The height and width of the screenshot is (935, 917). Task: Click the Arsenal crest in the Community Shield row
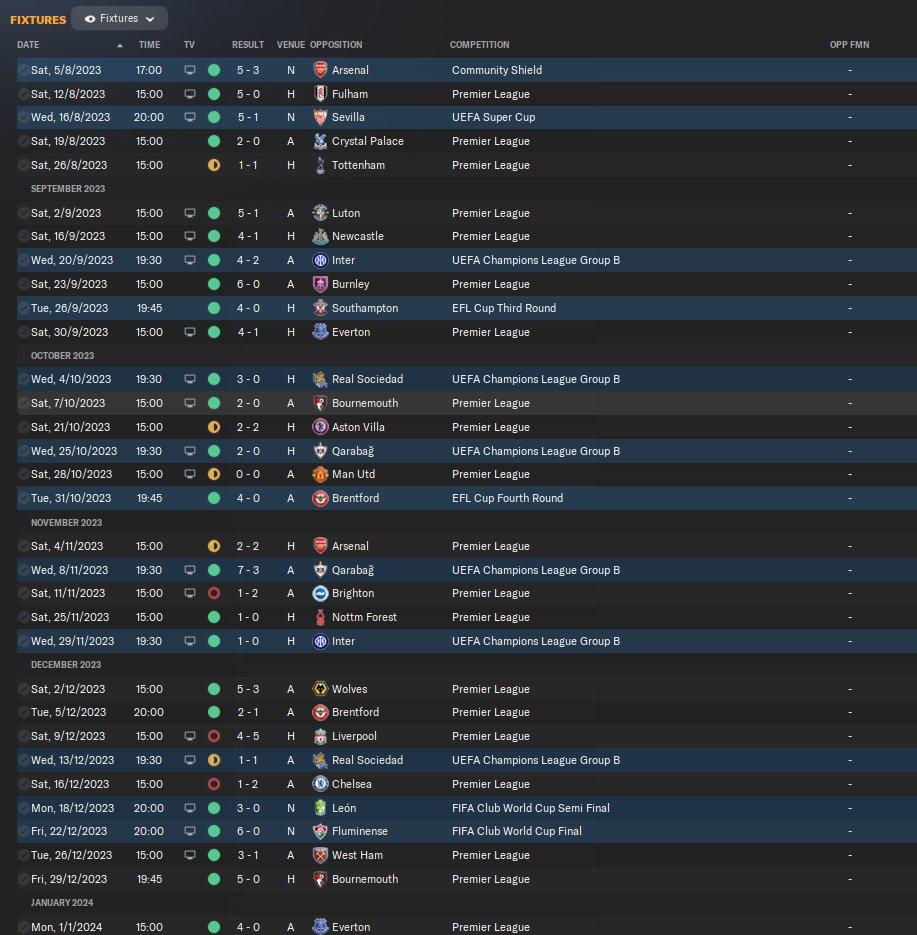[320, 70]
